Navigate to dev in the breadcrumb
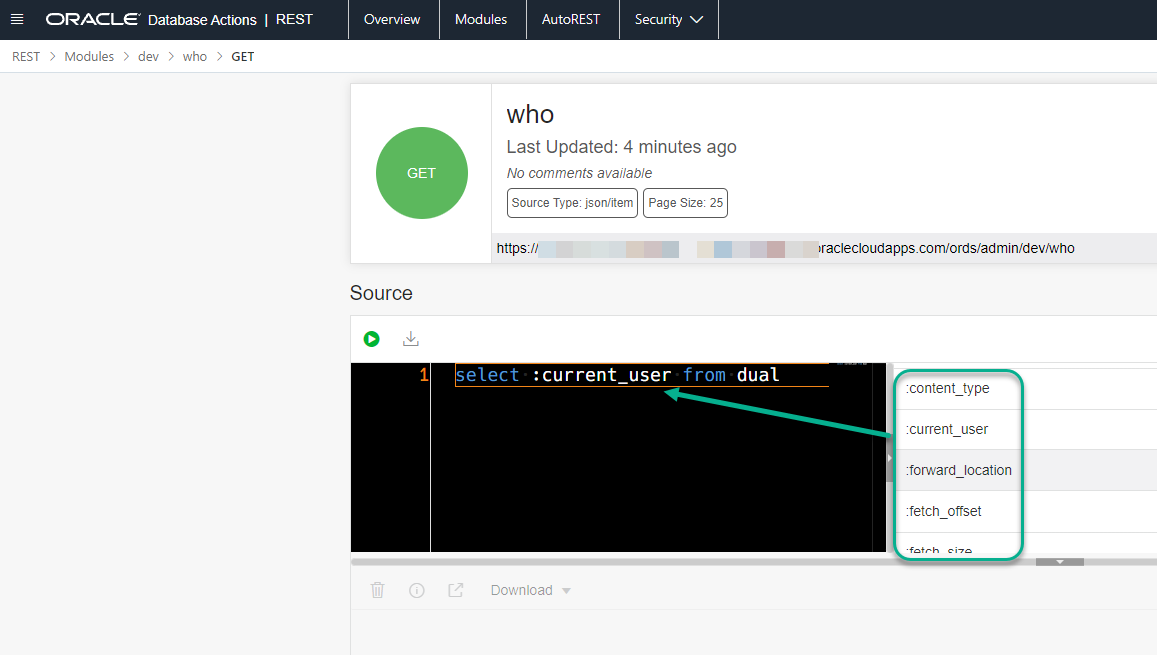The image size is (1157, 655). 148,56
